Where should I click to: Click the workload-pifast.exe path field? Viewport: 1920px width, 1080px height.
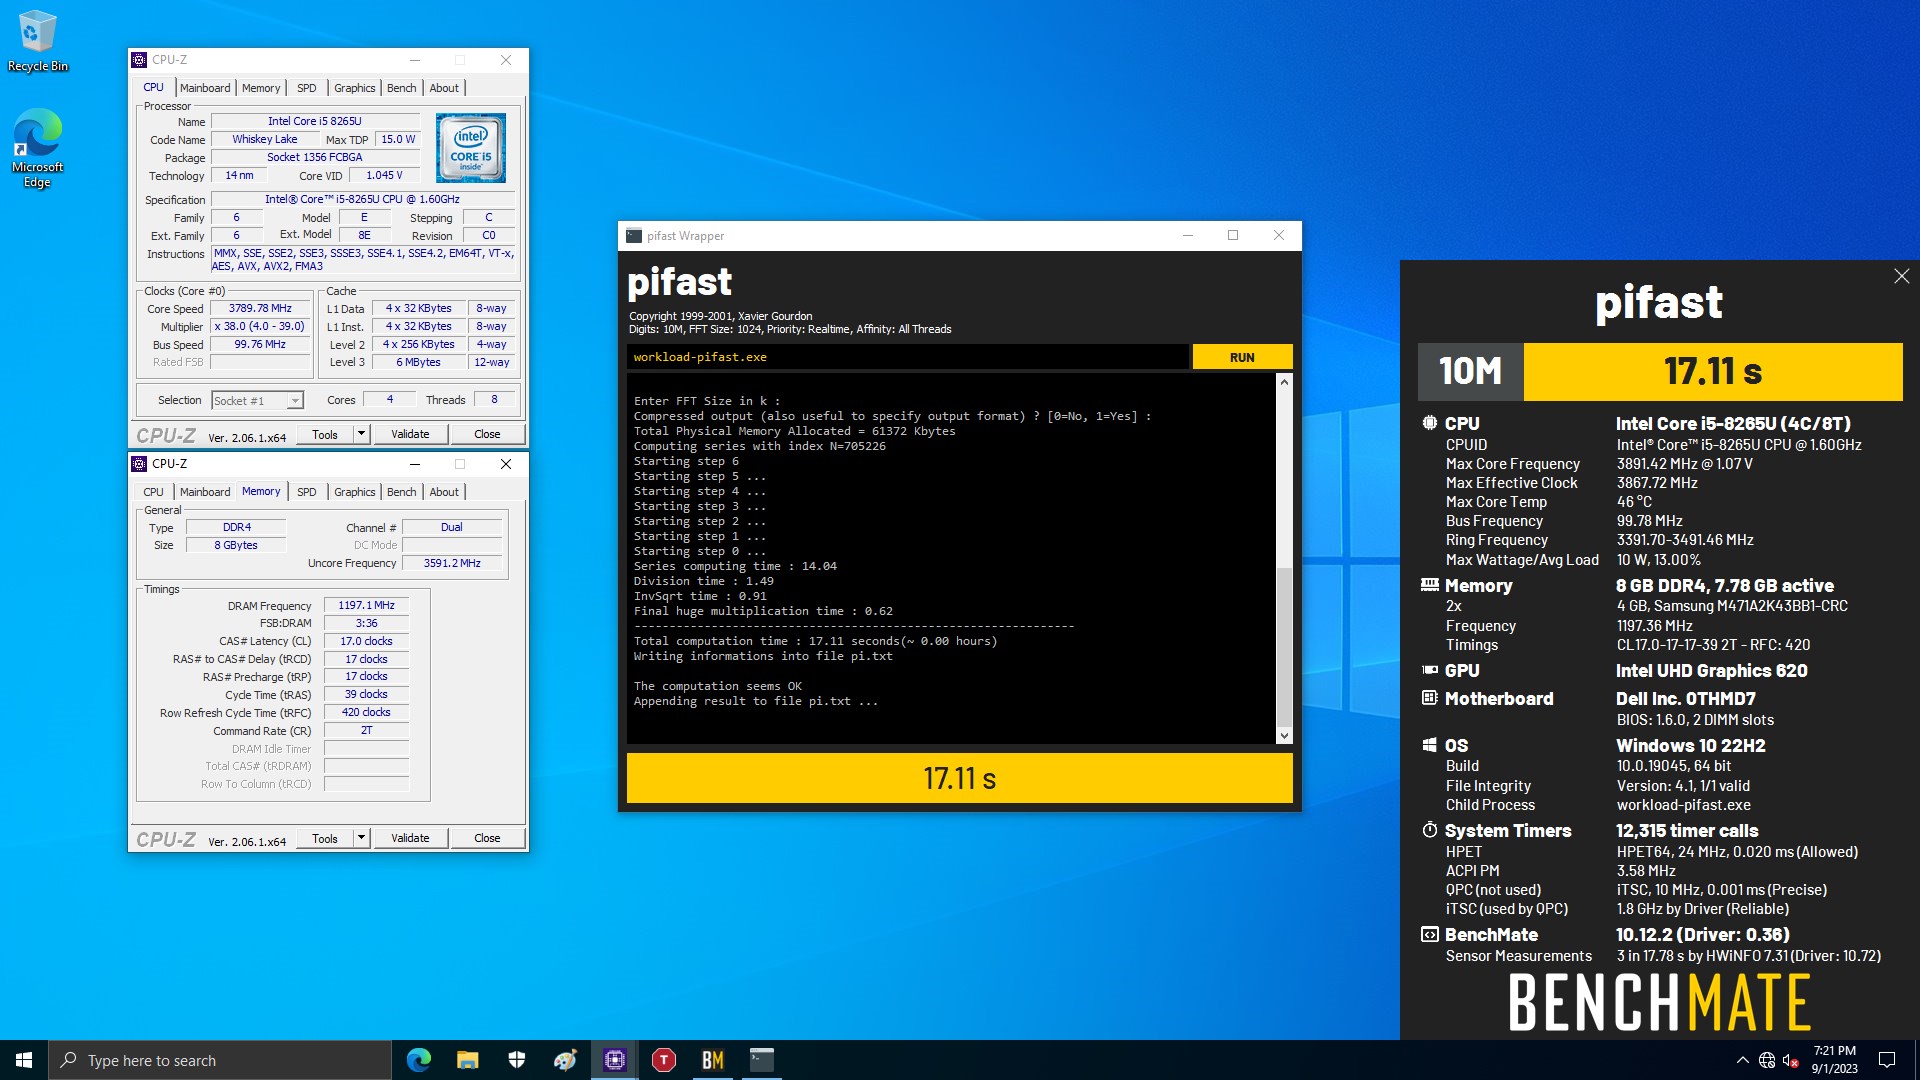pos(908,357)
